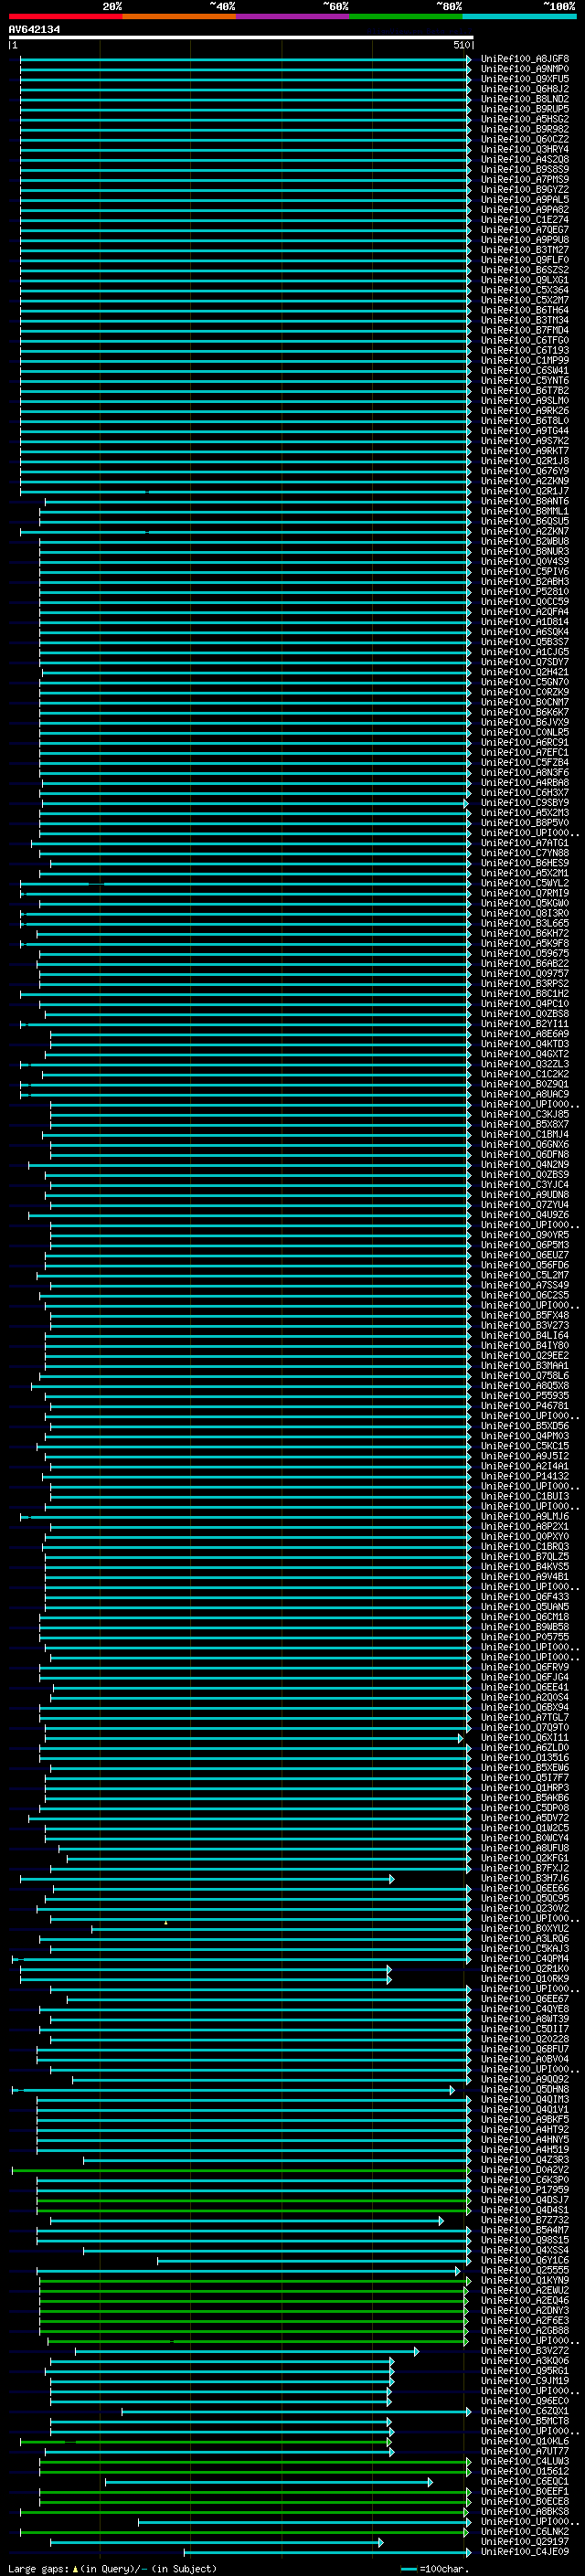
Task: Open hit UniRef100_A8JGF8
Action: (524, 59)
